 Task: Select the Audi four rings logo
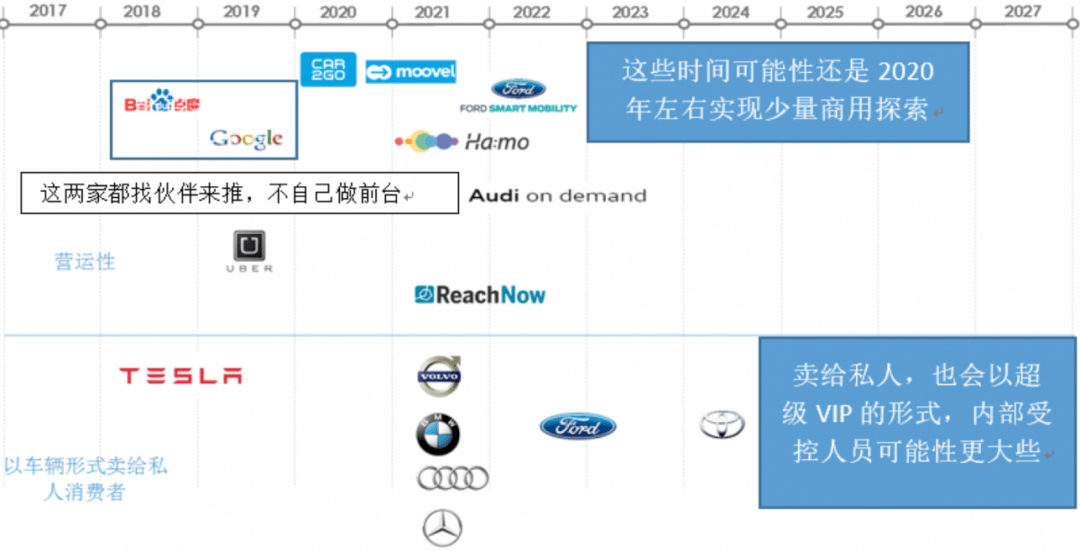[x=453, y=478]
